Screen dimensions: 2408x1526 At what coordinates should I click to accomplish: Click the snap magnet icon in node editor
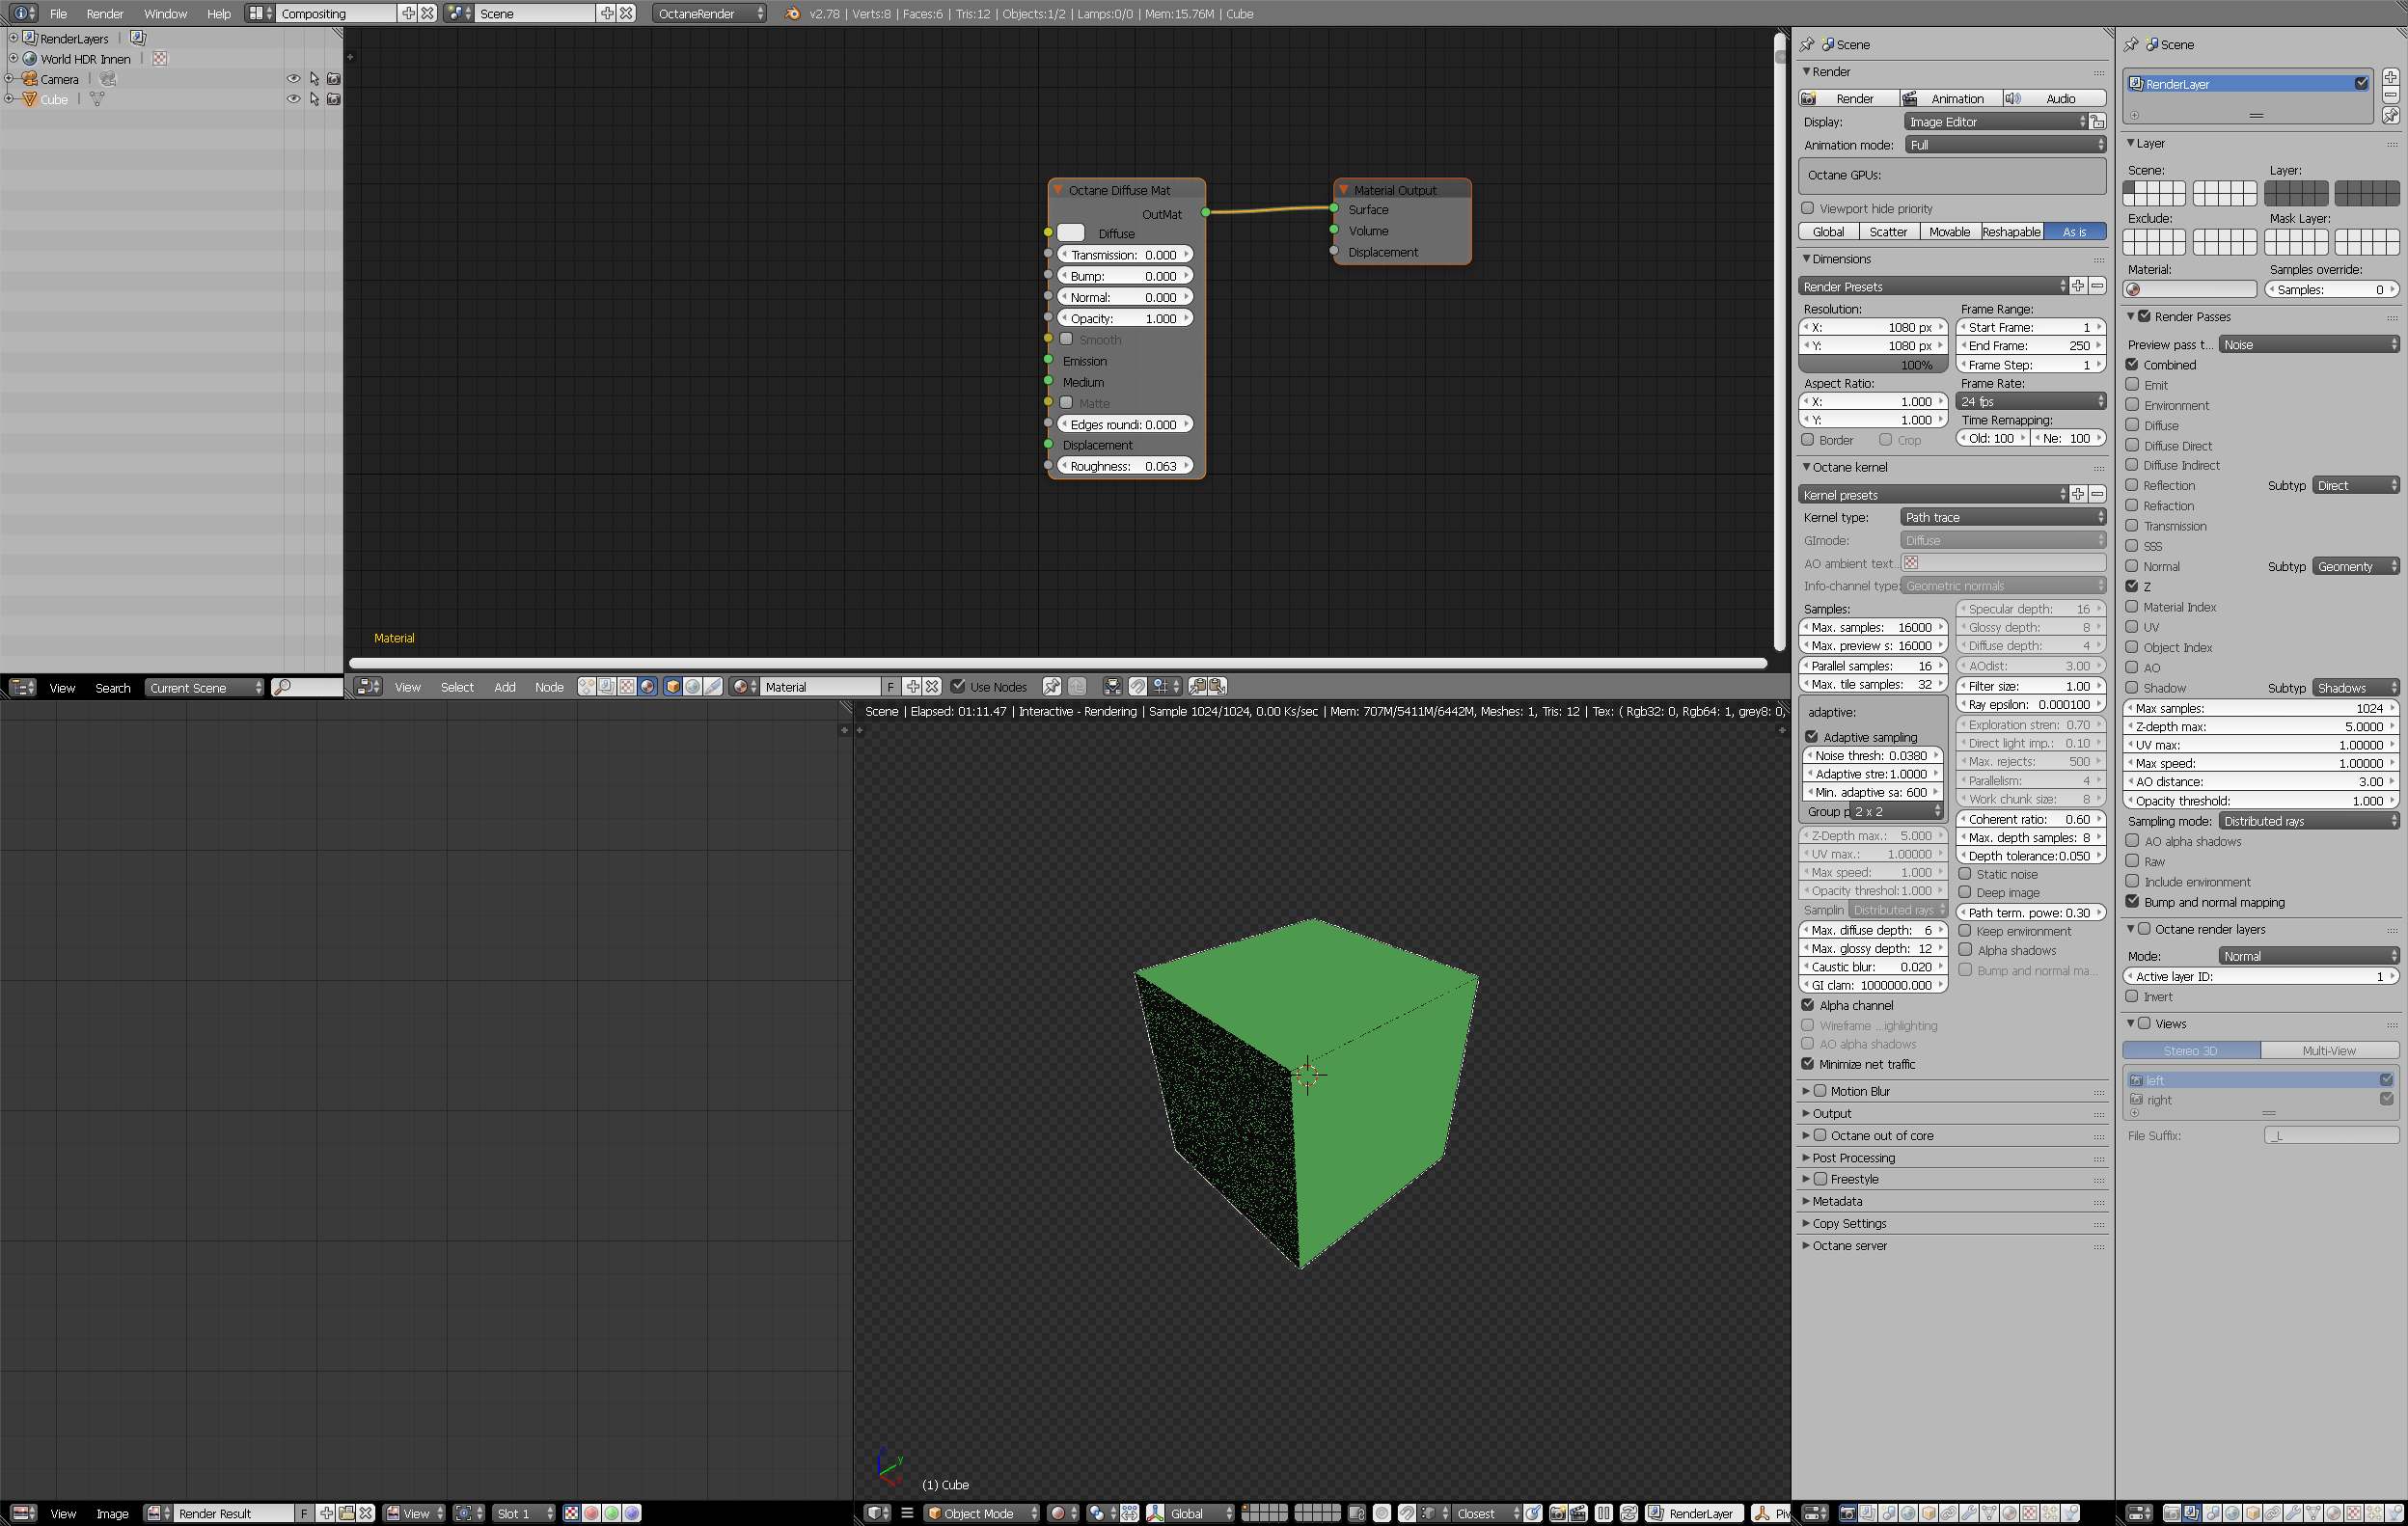click(x=1137, y=687)
